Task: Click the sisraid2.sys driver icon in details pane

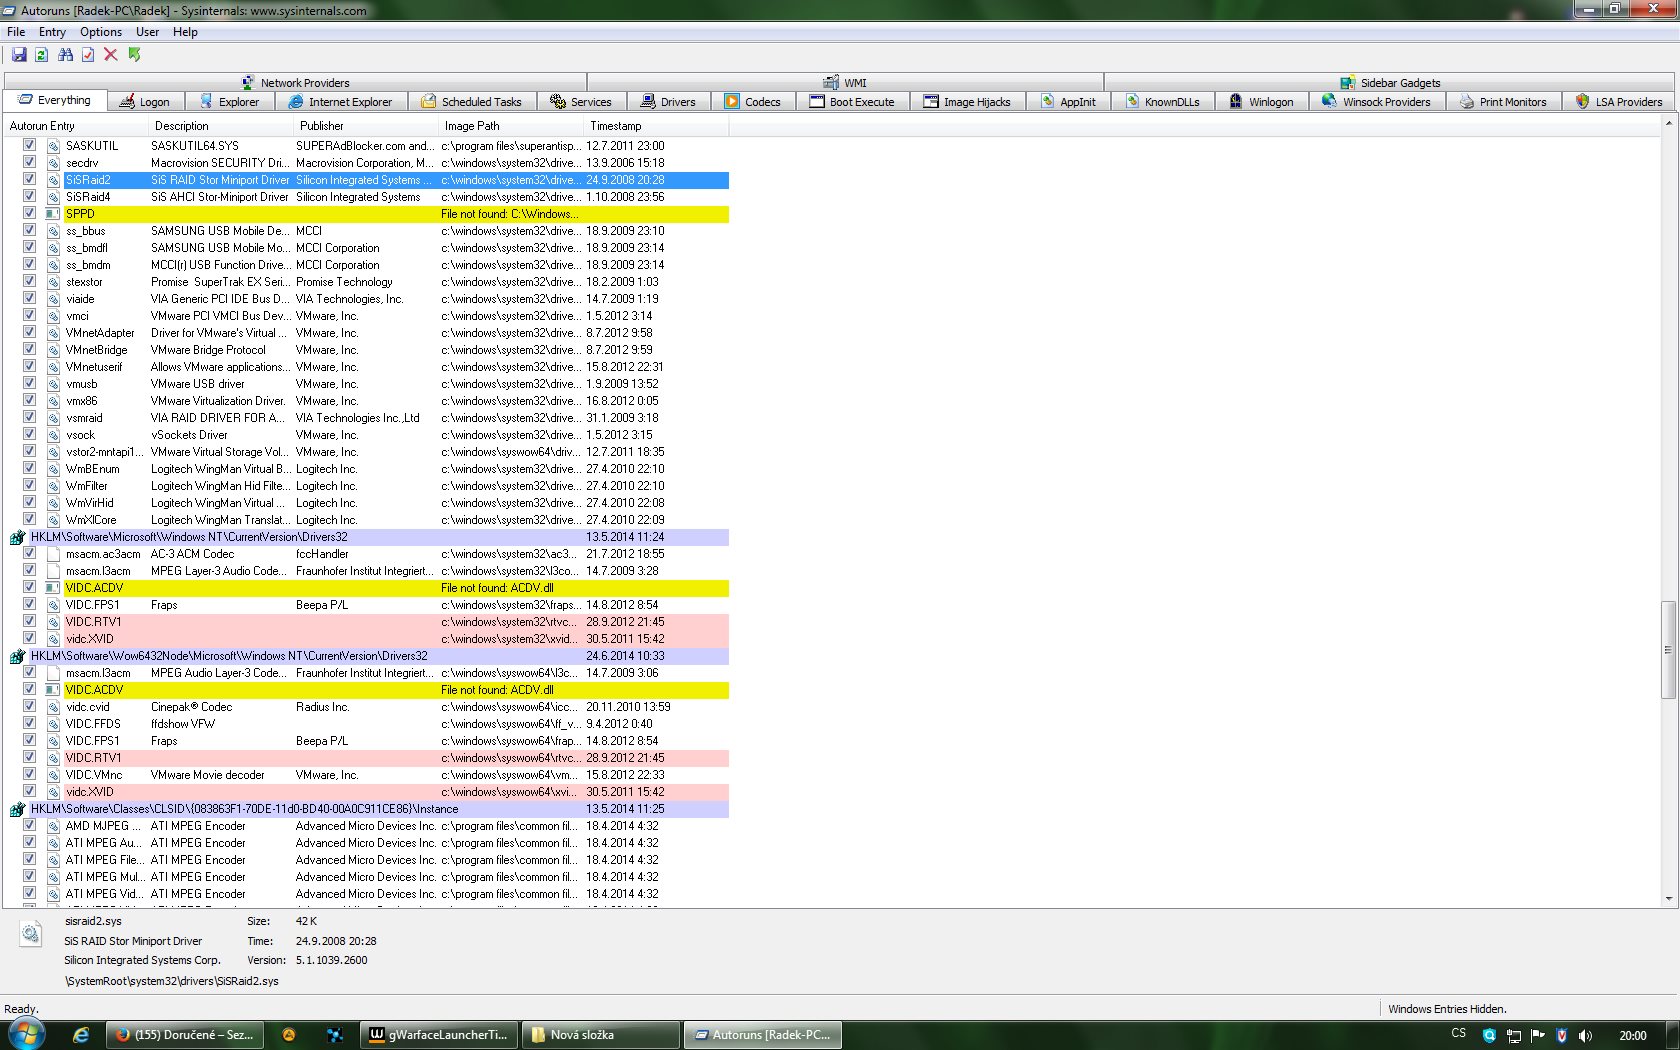Action: [x=31, y=934]
